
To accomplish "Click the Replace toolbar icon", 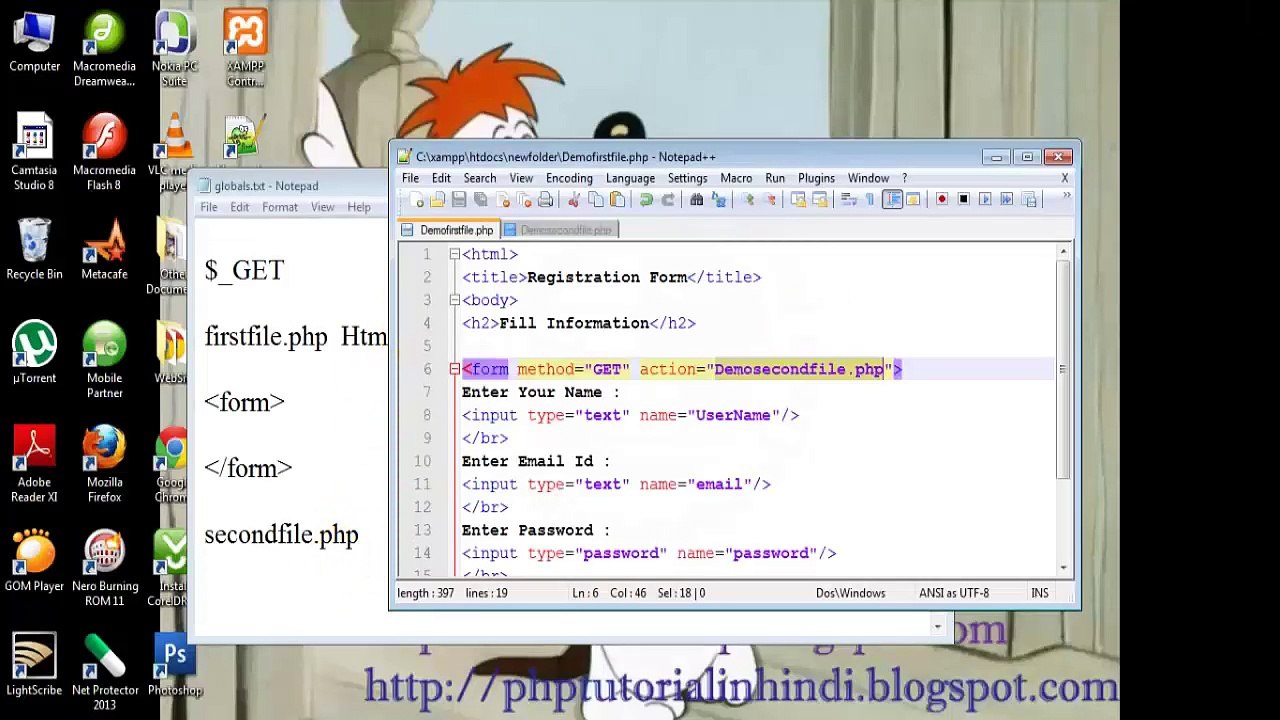I will coord(719,200).
